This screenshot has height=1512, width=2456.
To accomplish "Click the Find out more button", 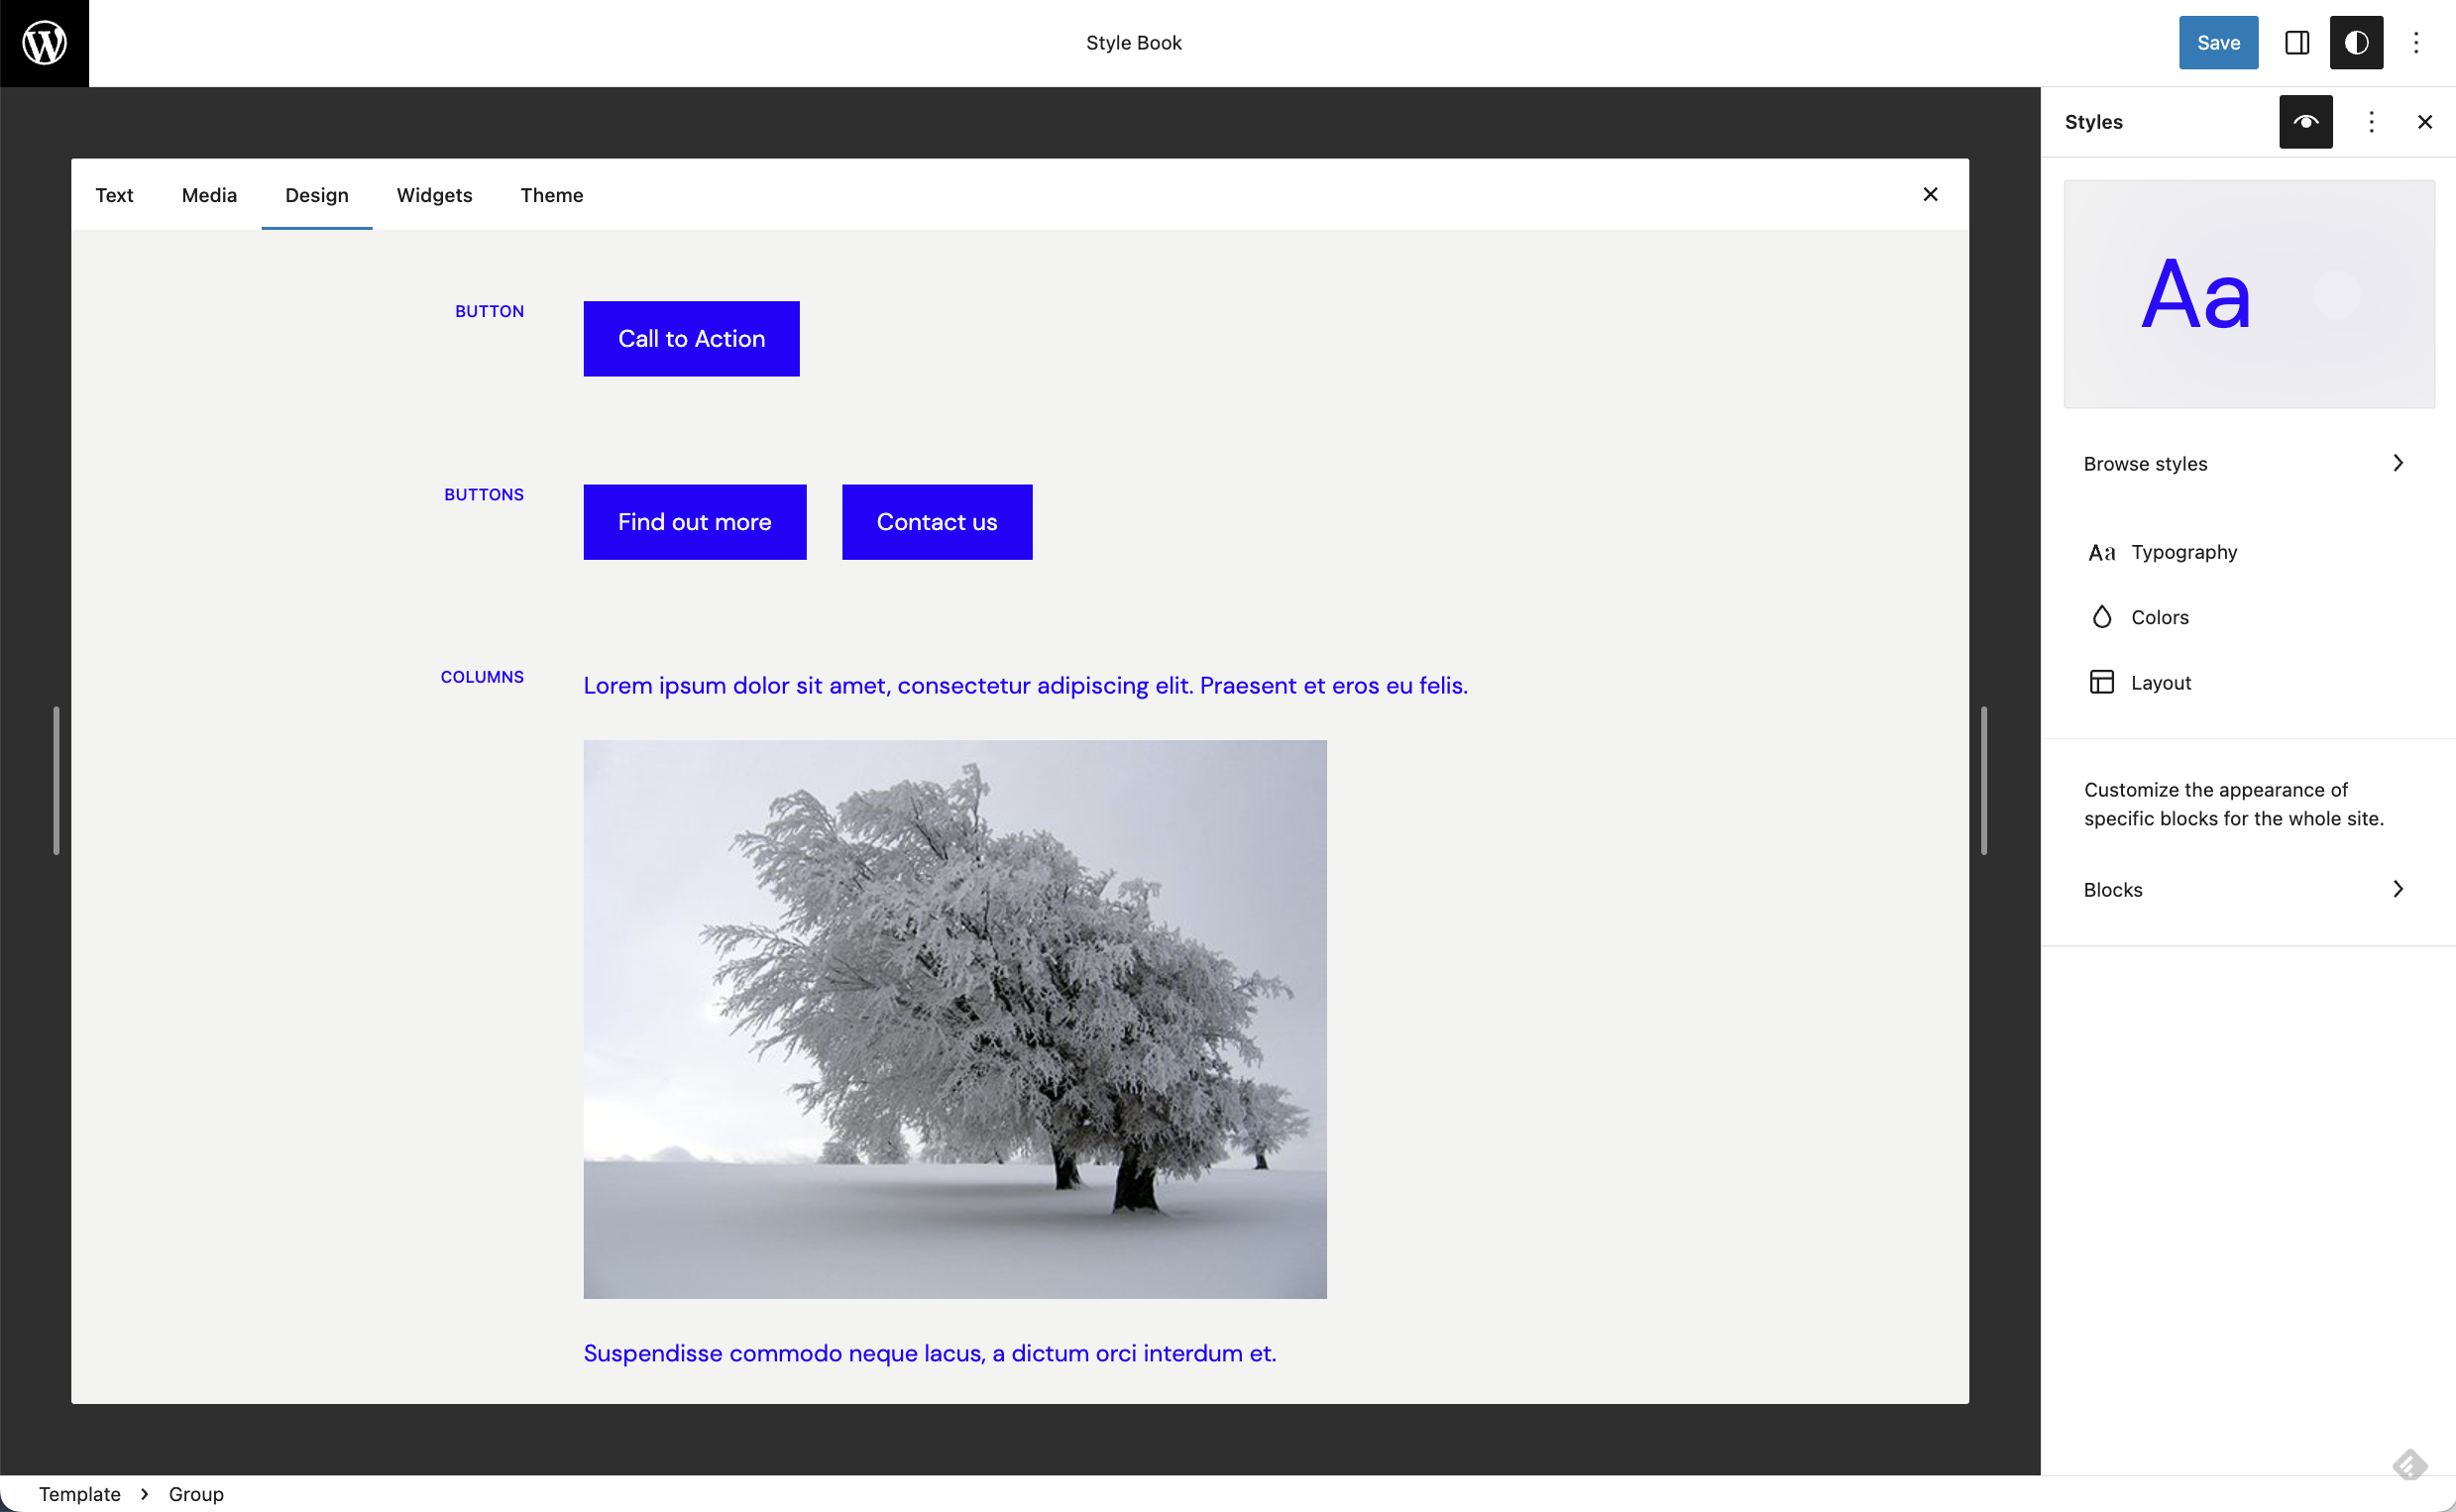I will (695, 522).
